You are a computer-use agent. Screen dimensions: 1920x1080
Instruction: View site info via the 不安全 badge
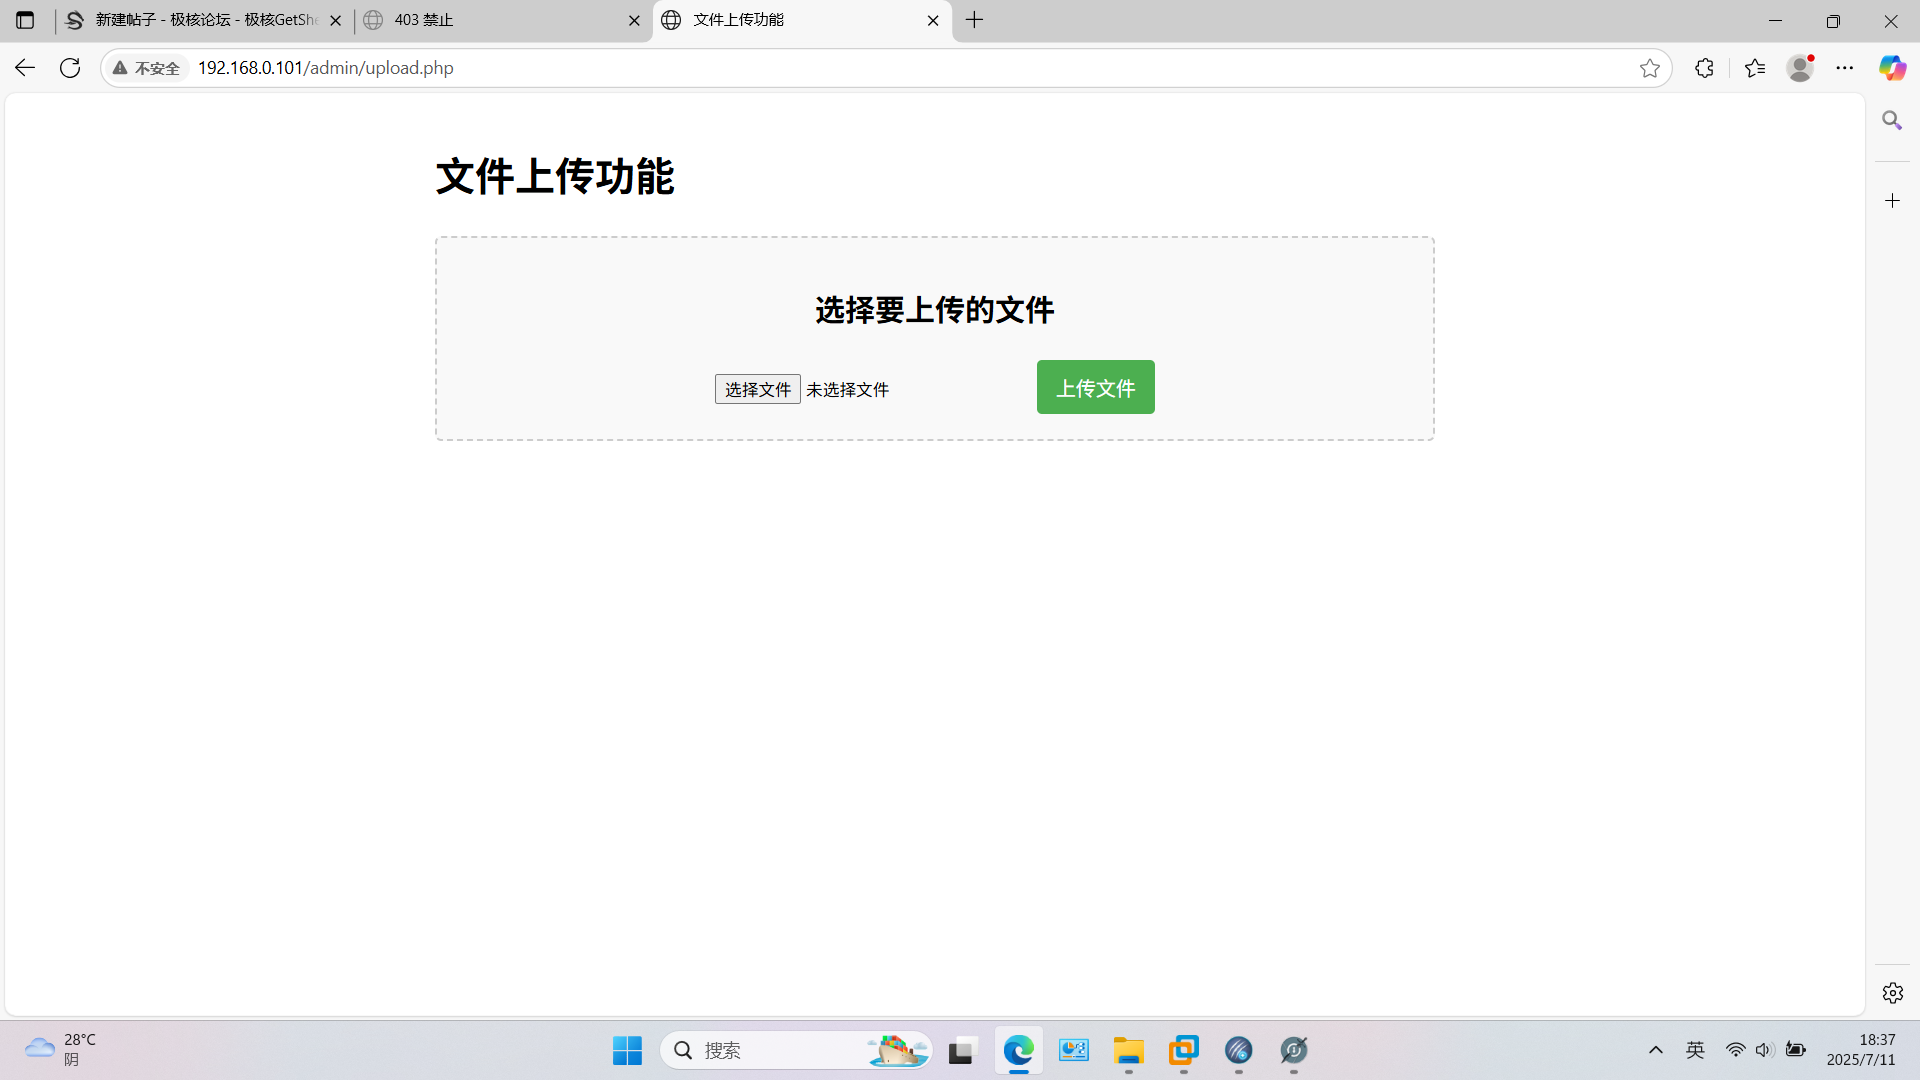click(x=146, y=68)
